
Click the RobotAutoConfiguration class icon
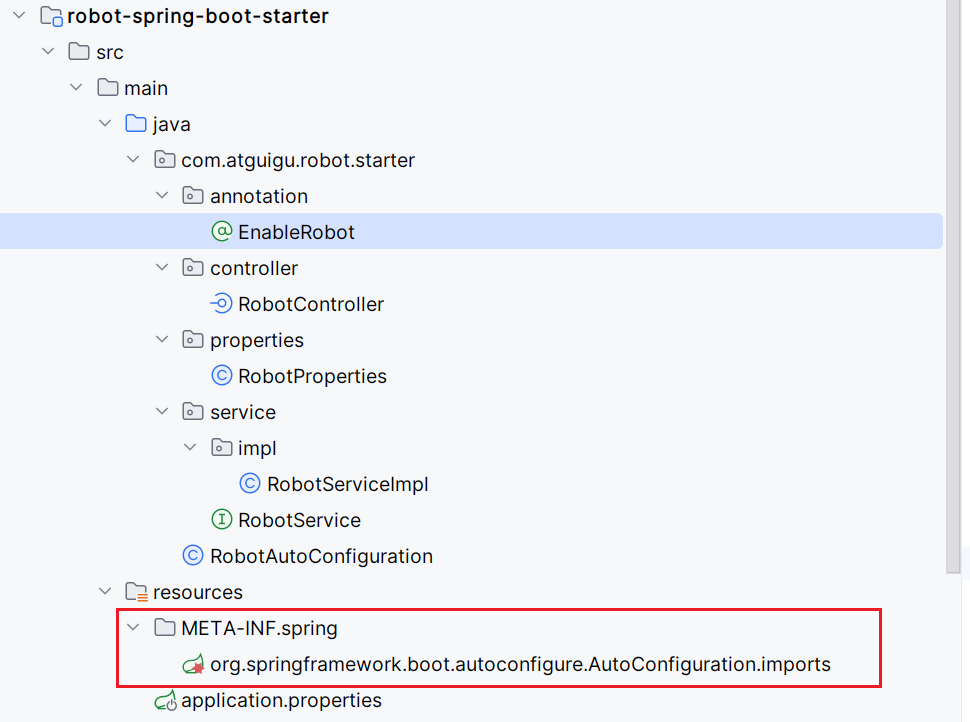click(193, 556)
